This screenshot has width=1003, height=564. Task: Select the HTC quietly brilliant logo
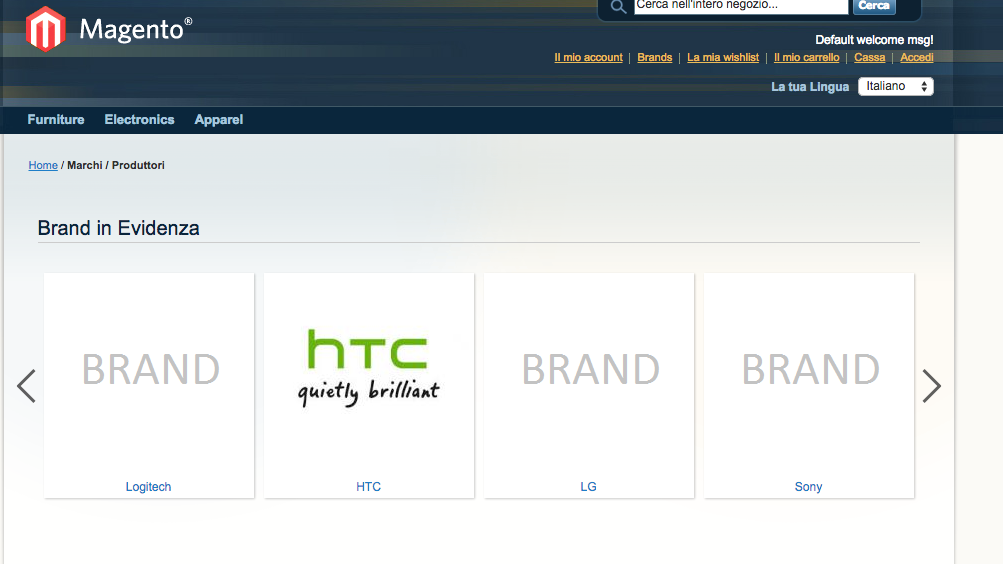tap(369, 369)
